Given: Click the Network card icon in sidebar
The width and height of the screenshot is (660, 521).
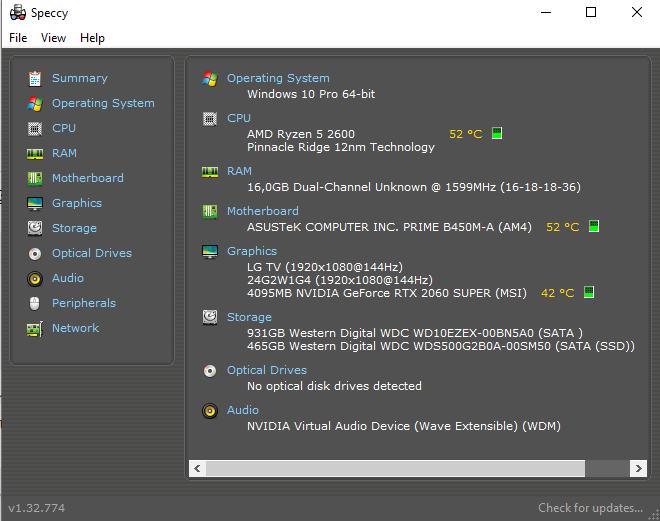Looking at the screenshot, I should click(35, 329).
